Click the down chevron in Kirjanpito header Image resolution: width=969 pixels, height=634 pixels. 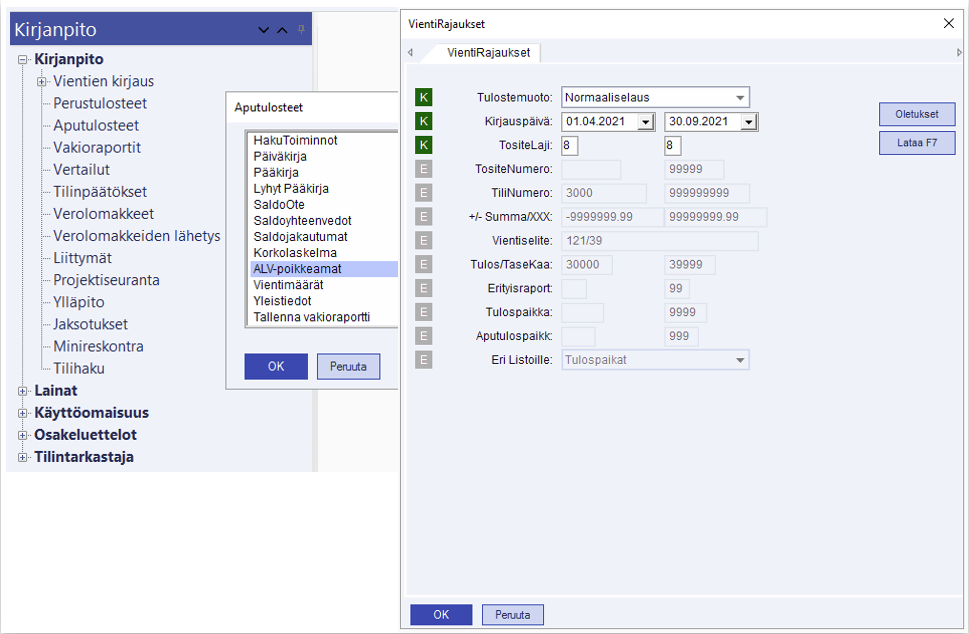264,30
